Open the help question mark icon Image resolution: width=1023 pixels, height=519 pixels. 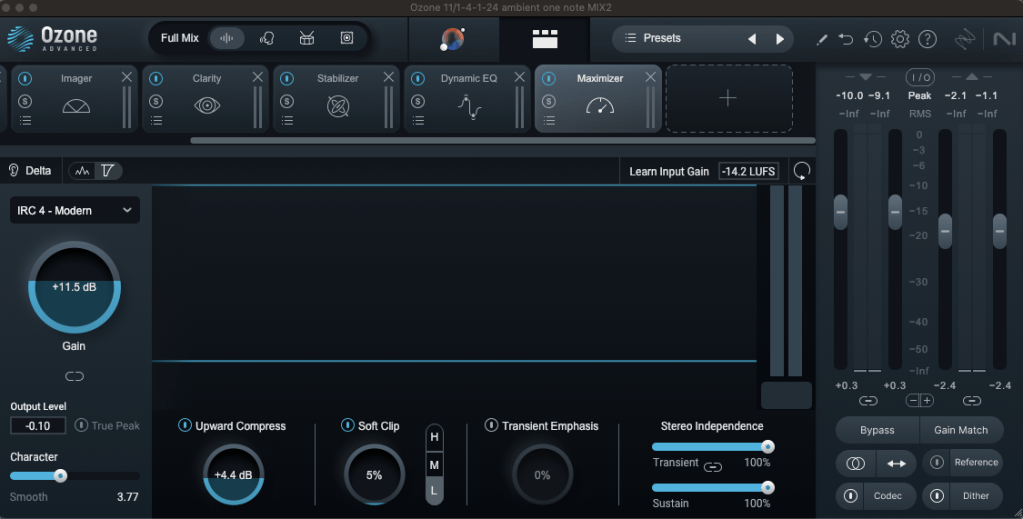point(927,39)
